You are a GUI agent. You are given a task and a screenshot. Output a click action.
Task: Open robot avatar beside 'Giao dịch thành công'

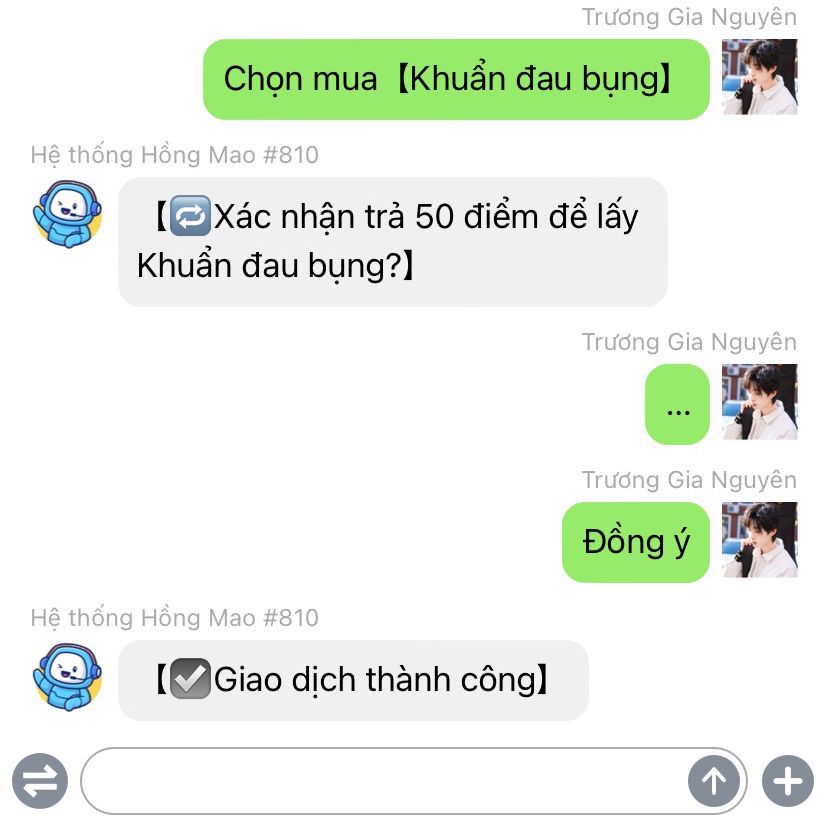(67, 677)
